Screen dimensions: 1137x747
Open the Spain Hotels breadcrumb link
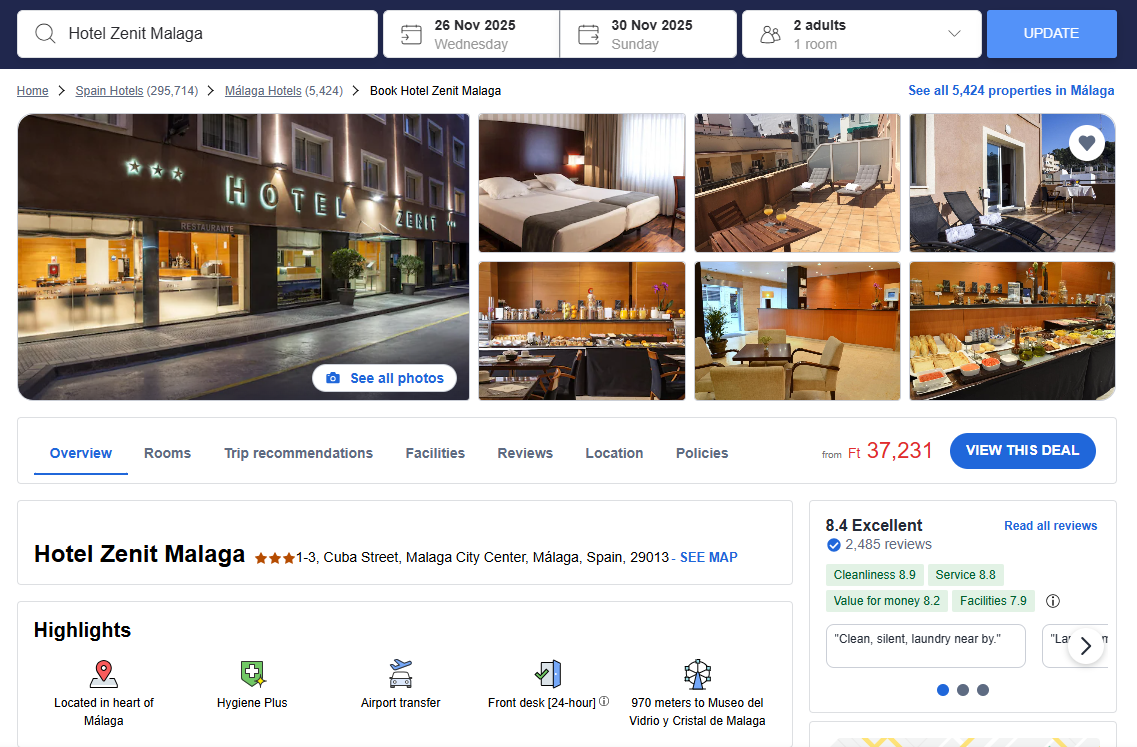tap(109, 91)
